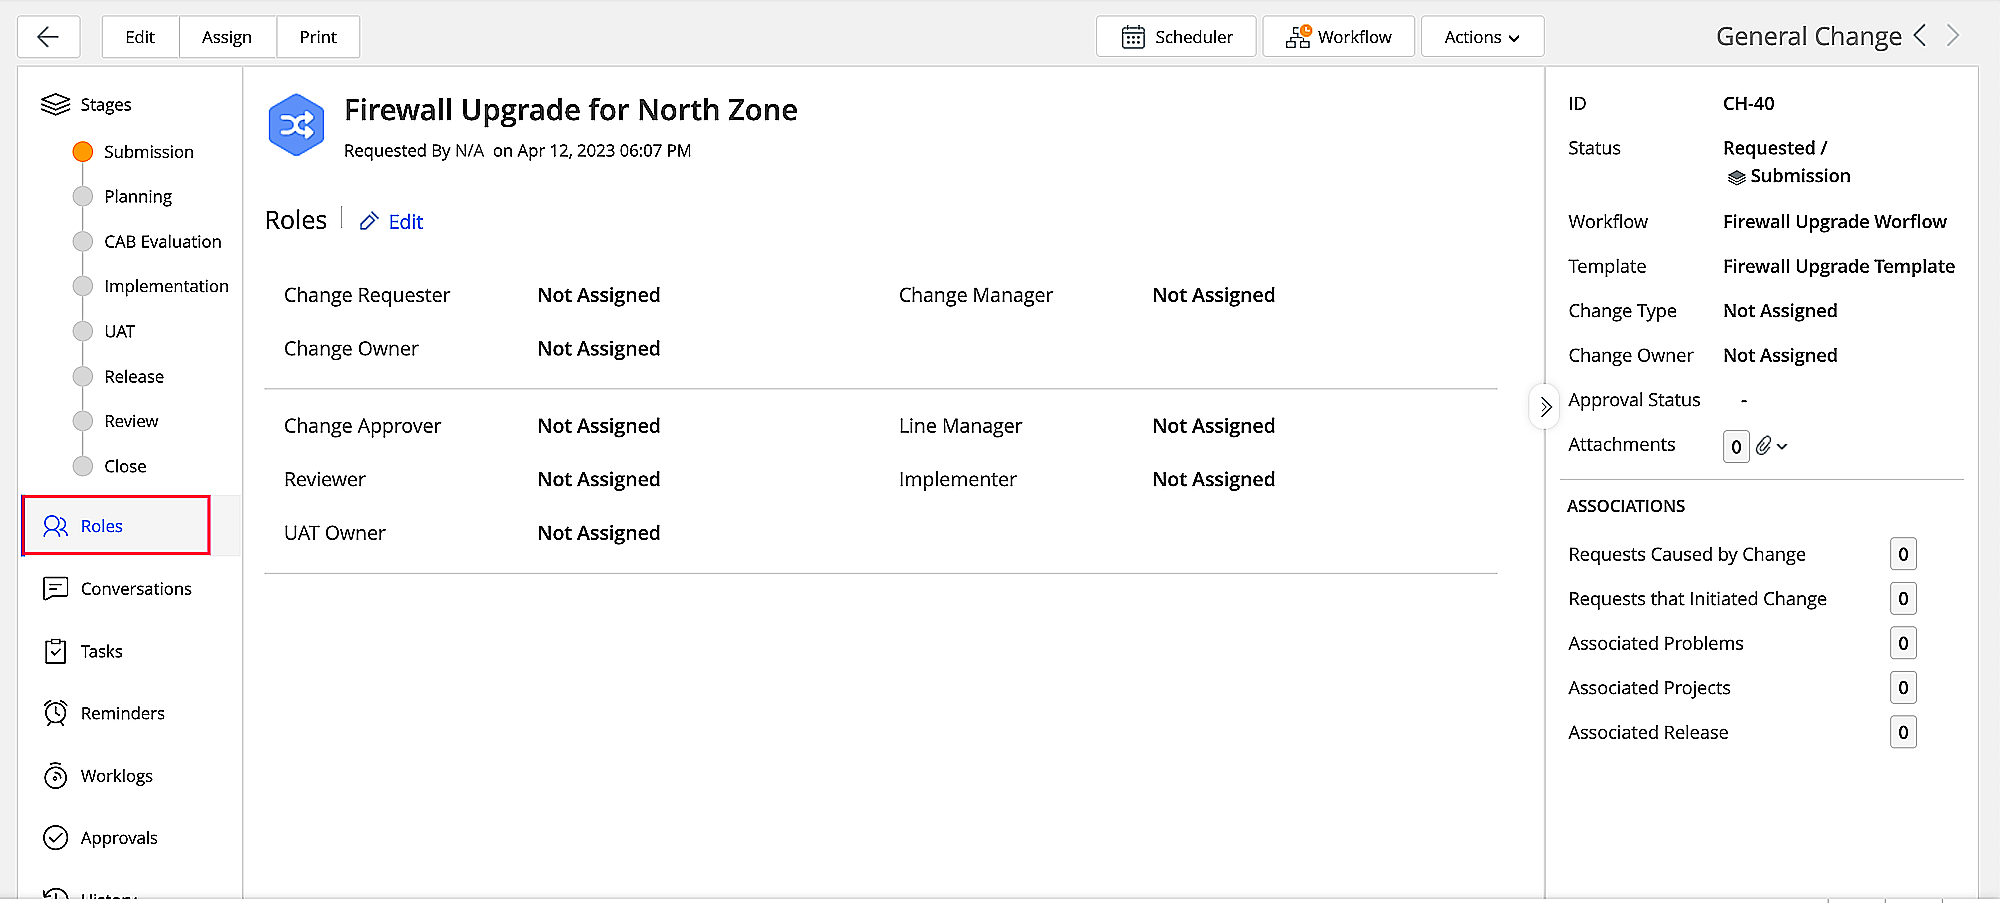
Task: Open the Reminders clock section
Action: (122, 713)
